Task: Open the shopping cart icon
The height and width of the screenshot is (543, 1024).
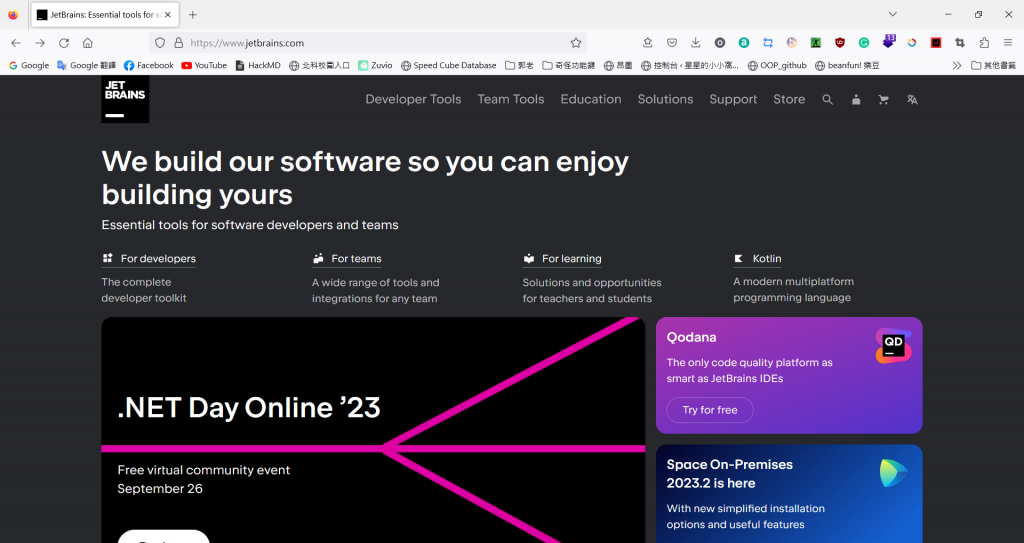Action: click(x=884, y=100)
